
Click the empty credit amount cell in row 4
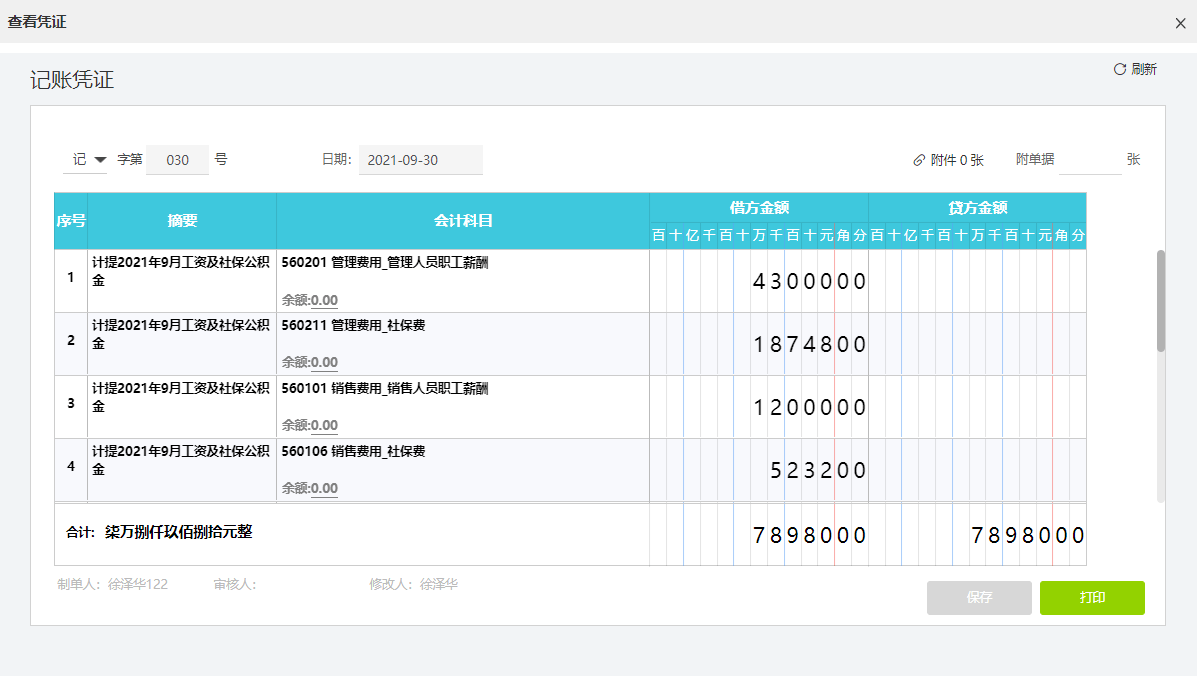(976, 470)
